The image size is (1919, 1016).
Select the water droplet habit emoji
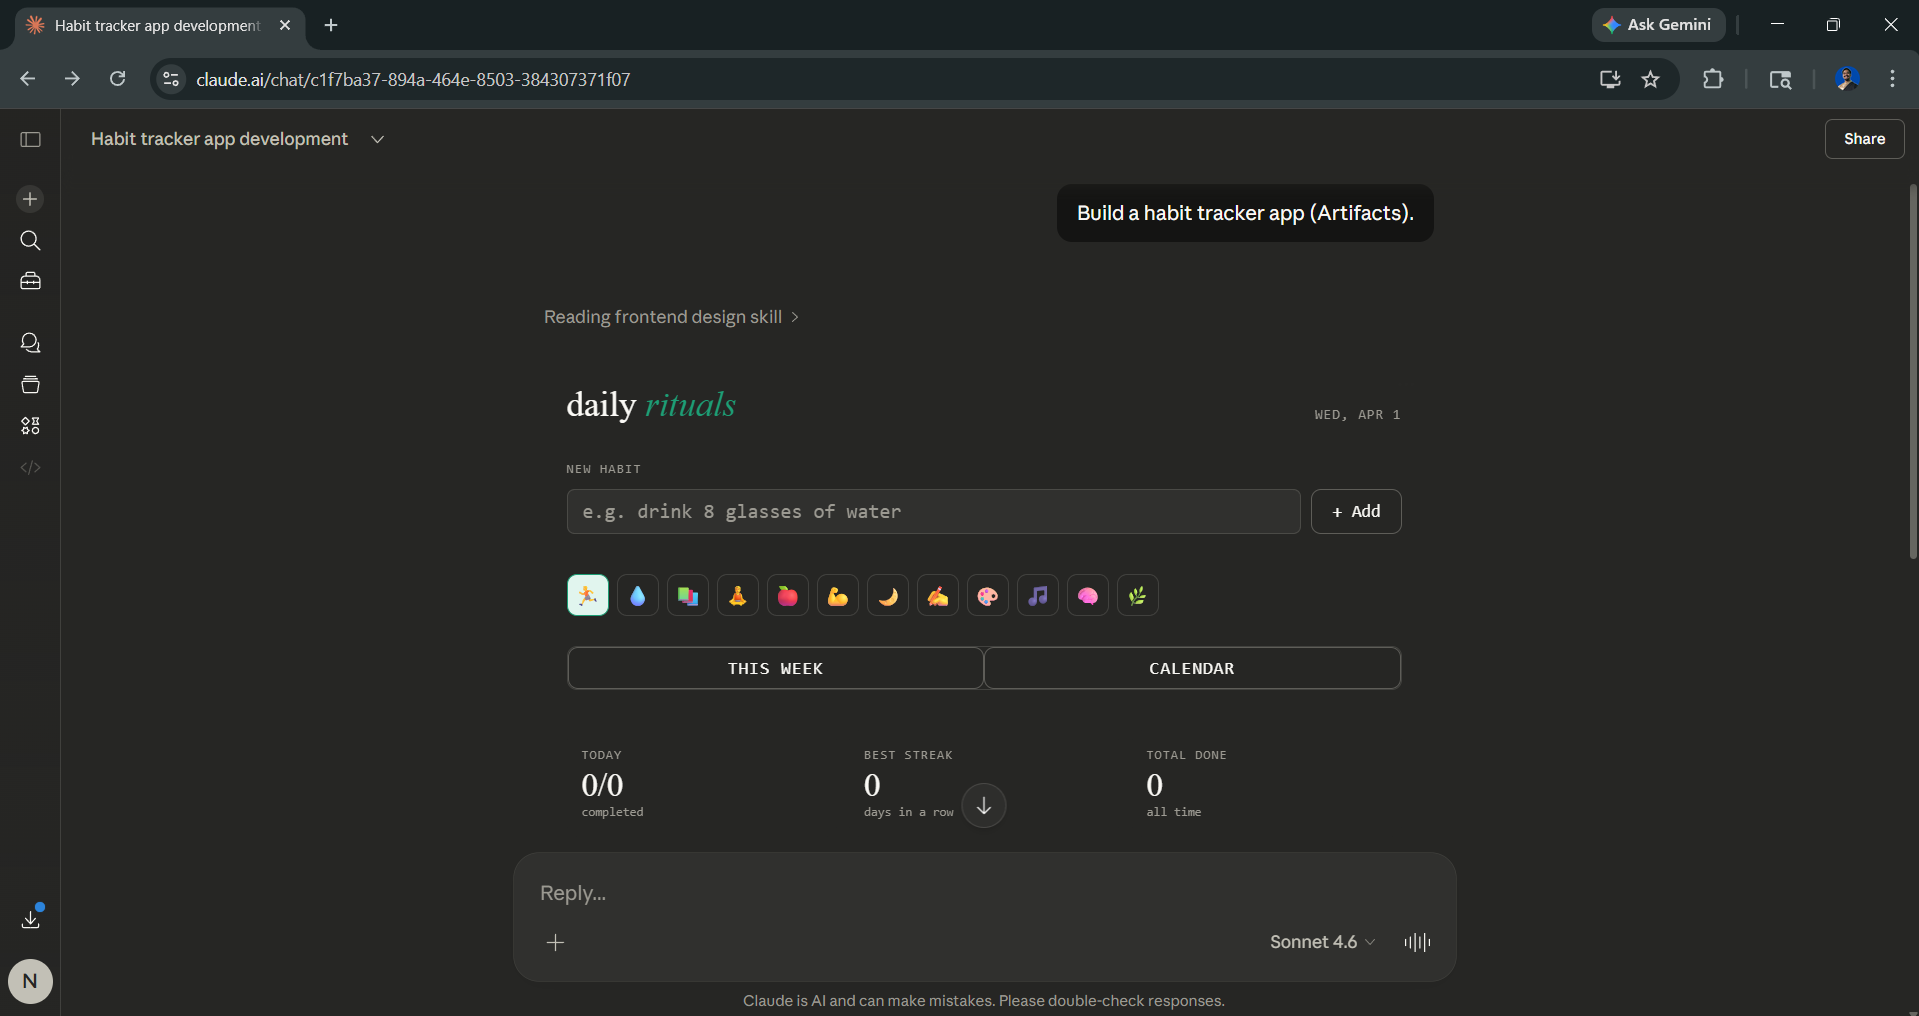638,596
